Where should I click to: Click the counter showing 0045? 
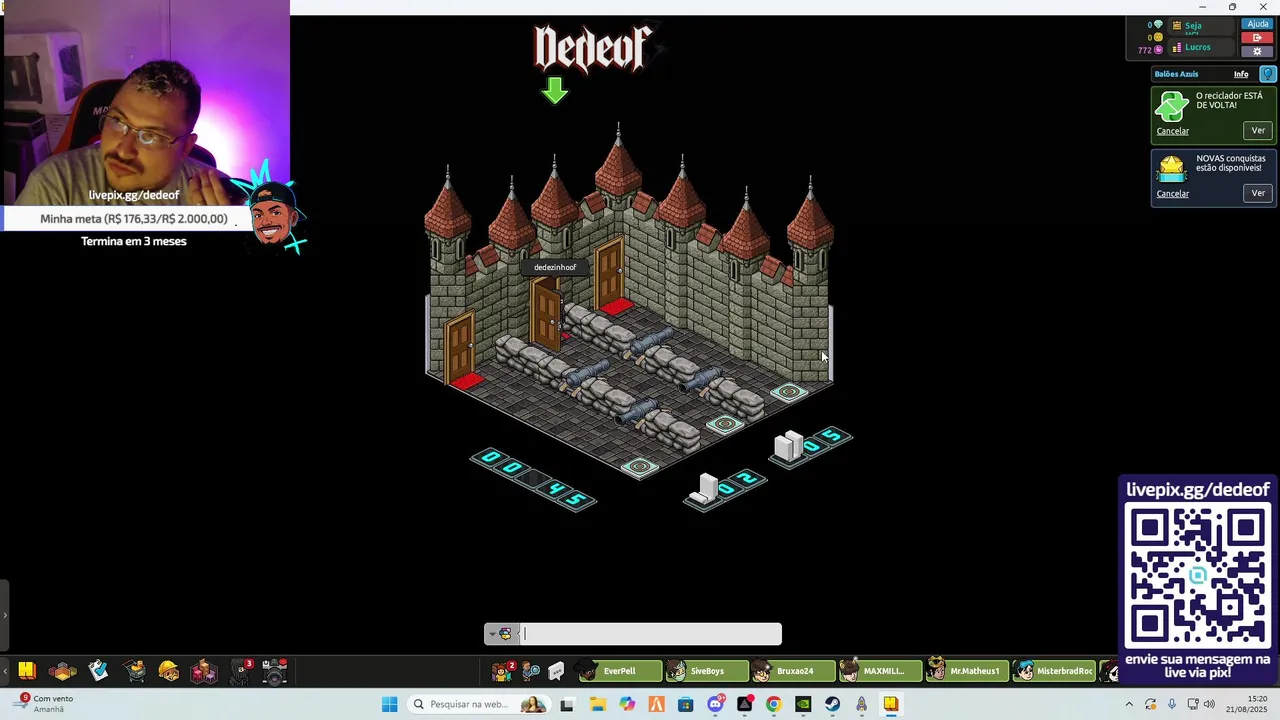click(x=533, y=479)
